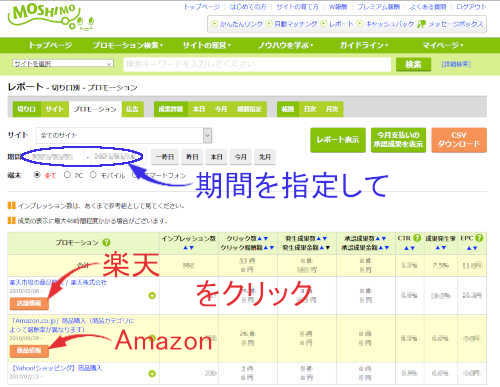The image size is (500, 387).
Task: Click the レポート表示 button
Action: tap(338, 140)
